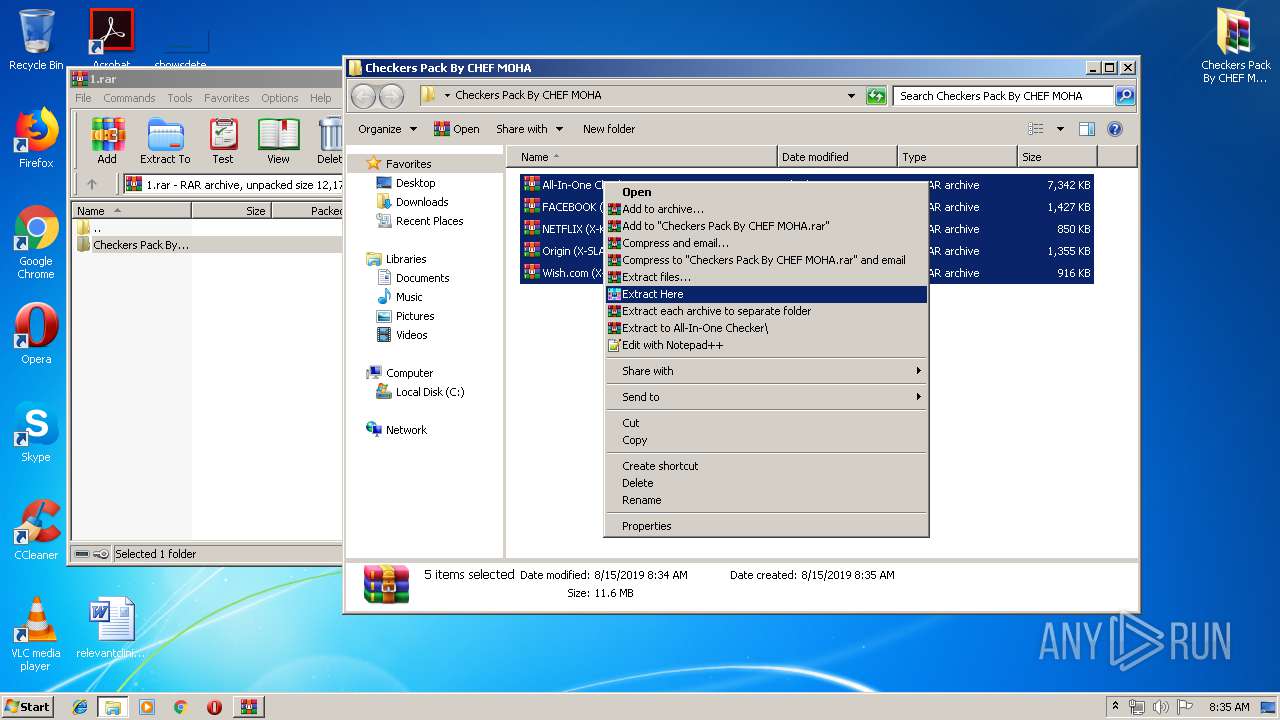
Task: Open the Options menu in WinRAR
Action: point(280,98)
